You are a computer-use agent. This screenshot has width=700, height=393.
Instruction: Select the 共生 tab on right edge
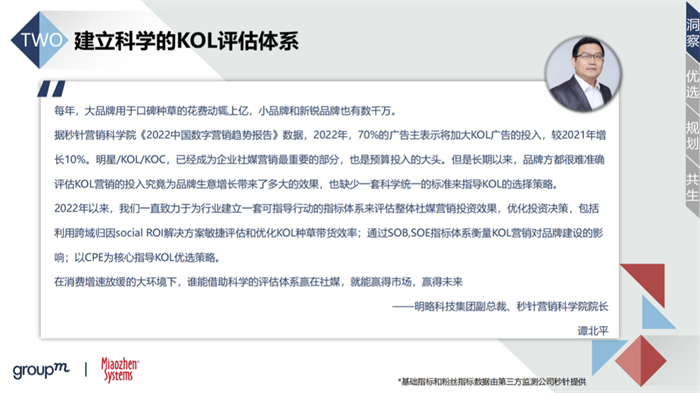(692, 188)
